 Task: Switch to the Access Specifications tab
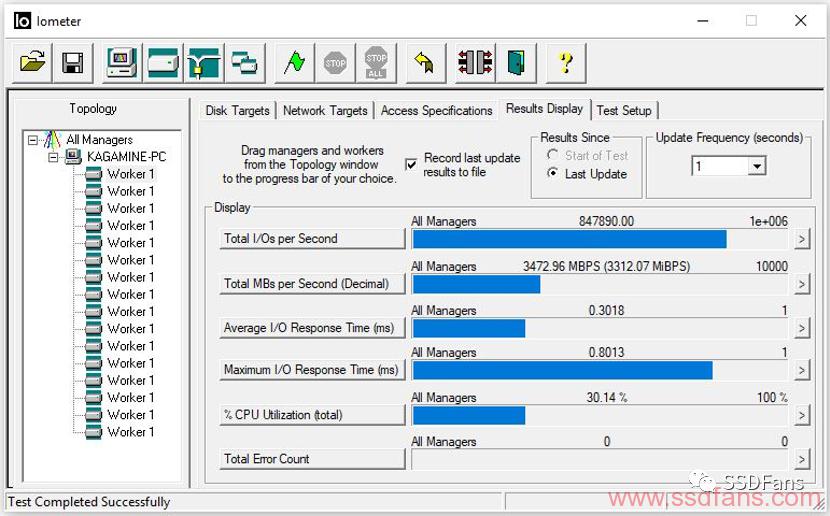[436, 111]
